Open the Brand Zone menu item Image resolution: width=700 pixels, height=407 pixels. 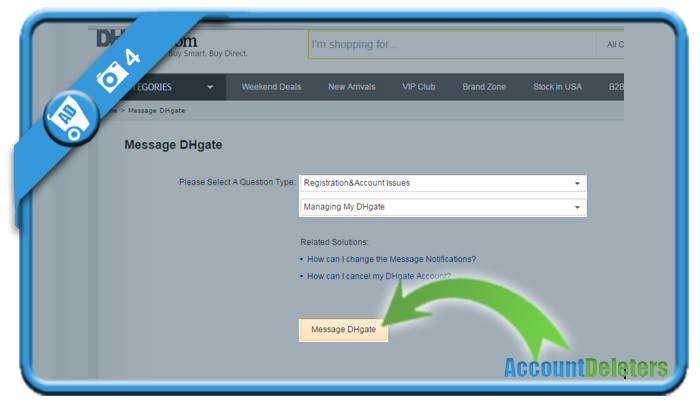point(484,87)
